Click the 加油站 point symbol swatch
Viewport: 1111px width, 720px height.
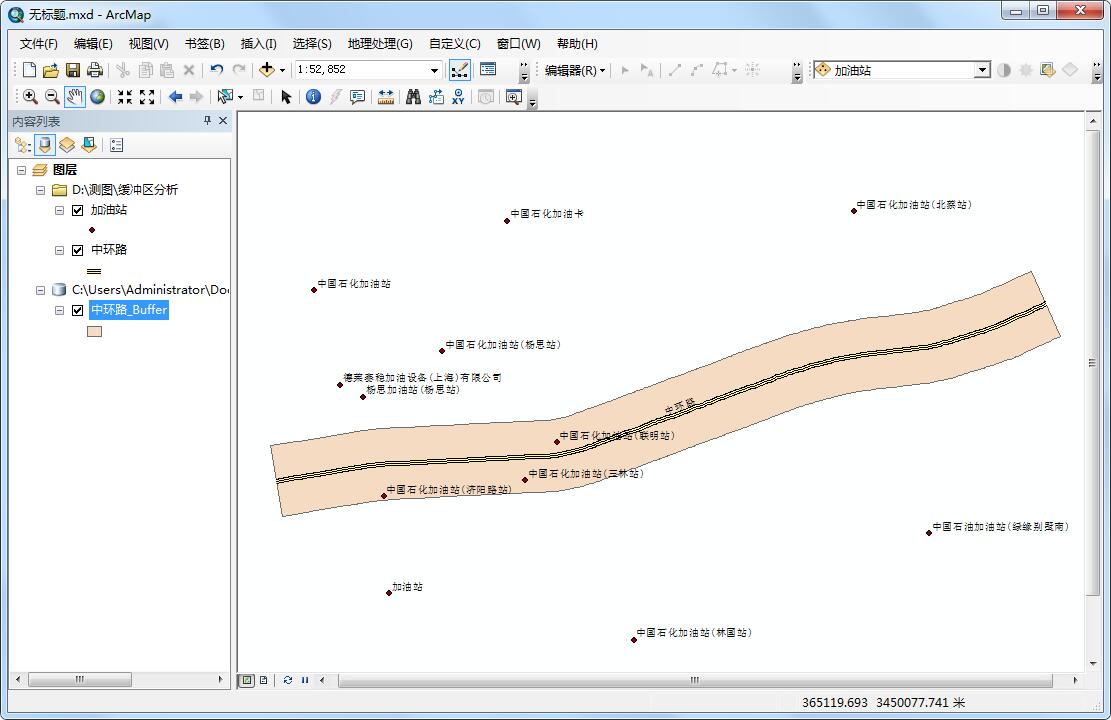click(x=92, y=230)
